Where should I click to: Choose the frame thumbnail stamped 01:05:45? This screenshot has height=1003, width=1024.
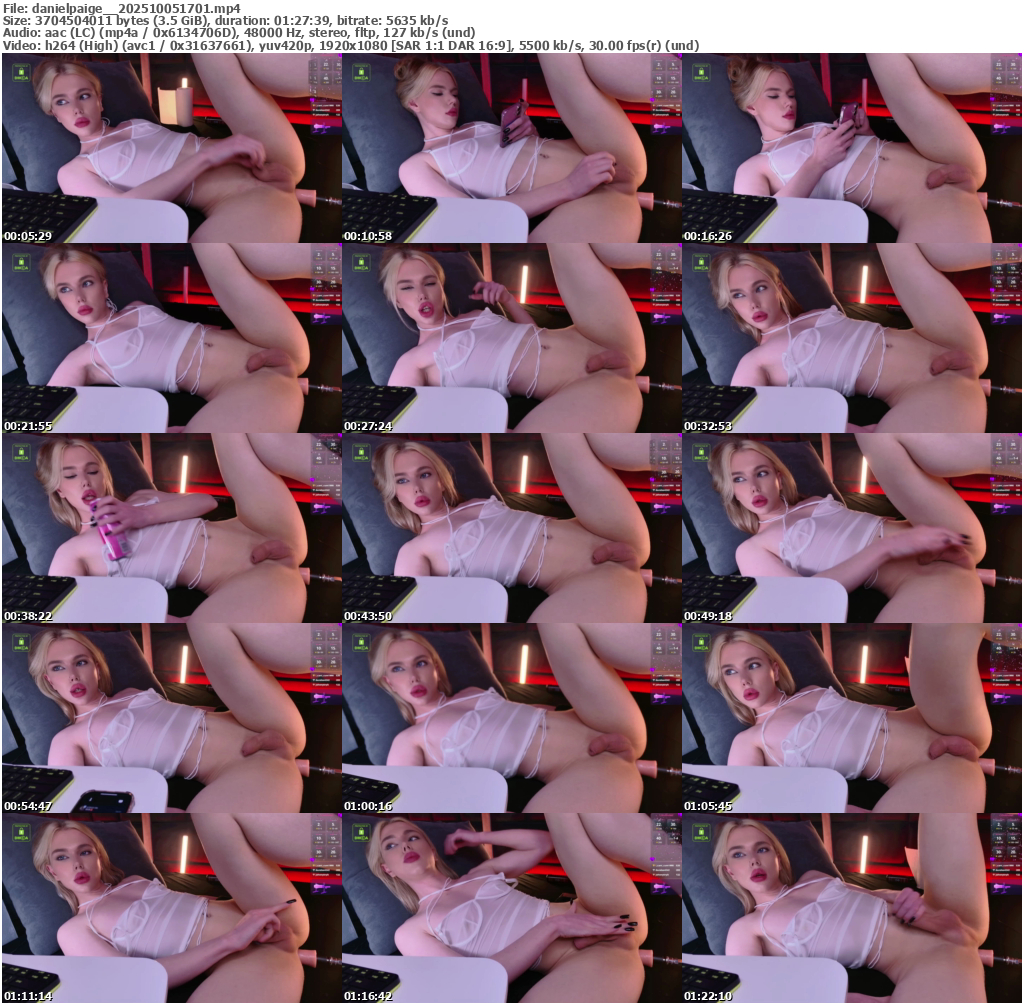(x=852, y=718)
